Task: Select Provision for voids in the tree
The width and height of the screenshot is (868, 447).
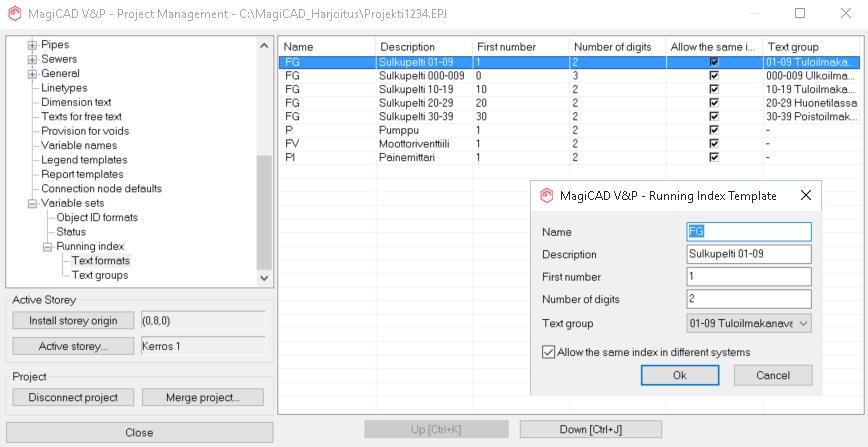Action: 85,131
